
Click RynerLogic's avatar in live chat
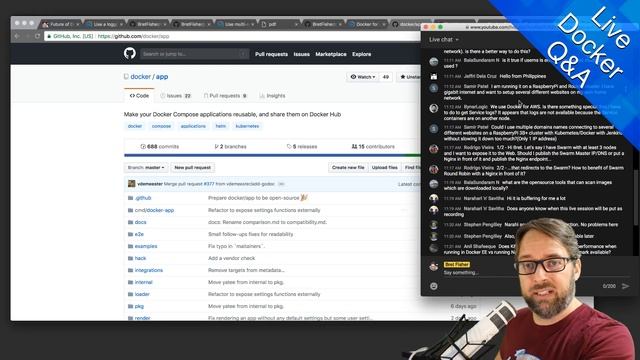point(433,108)
